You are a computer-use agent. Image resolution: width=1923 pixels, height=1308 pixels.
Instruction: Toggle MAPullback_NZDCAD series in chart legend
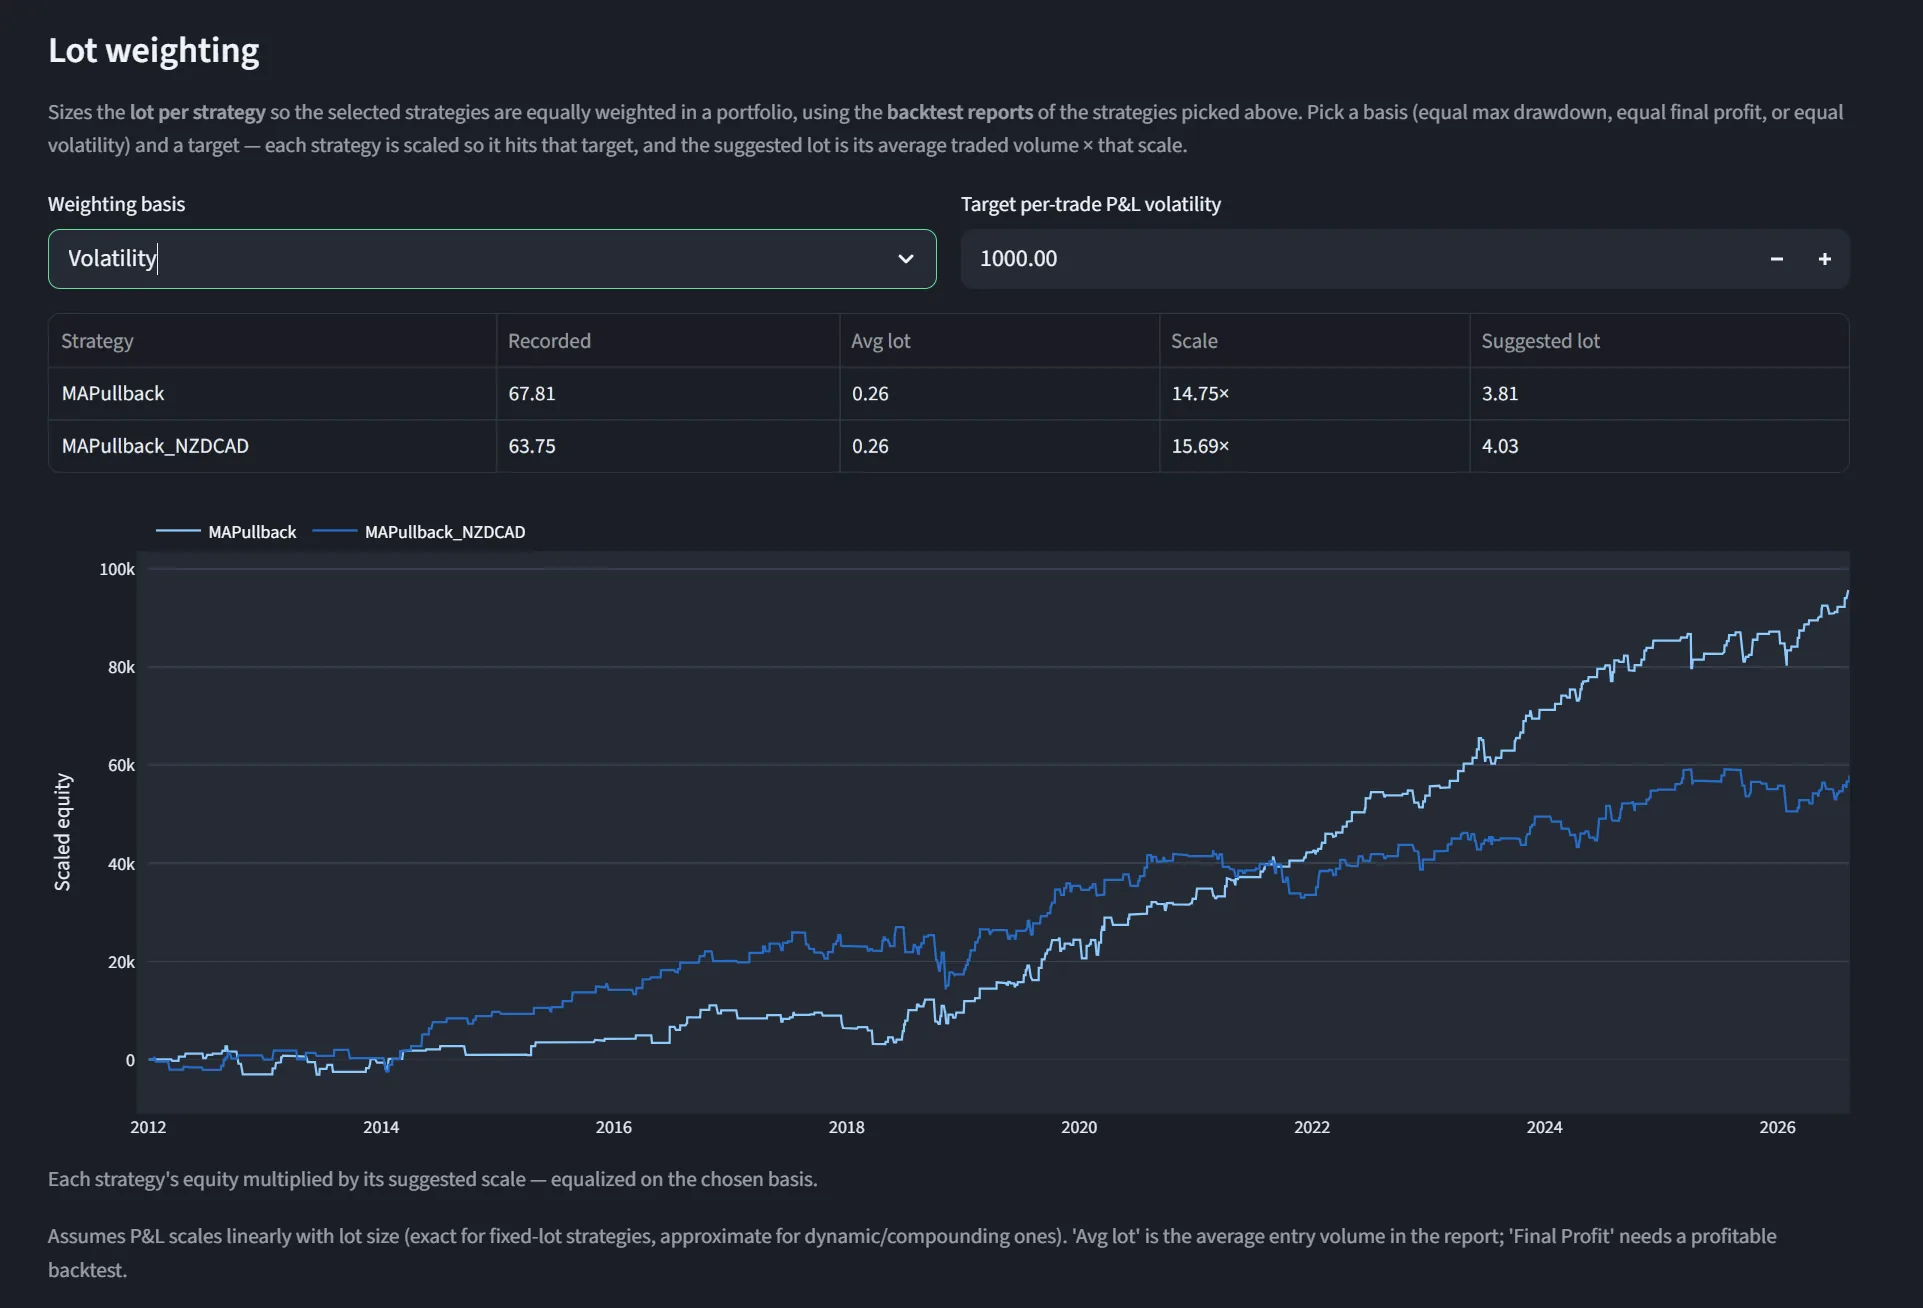click(420, 532)
